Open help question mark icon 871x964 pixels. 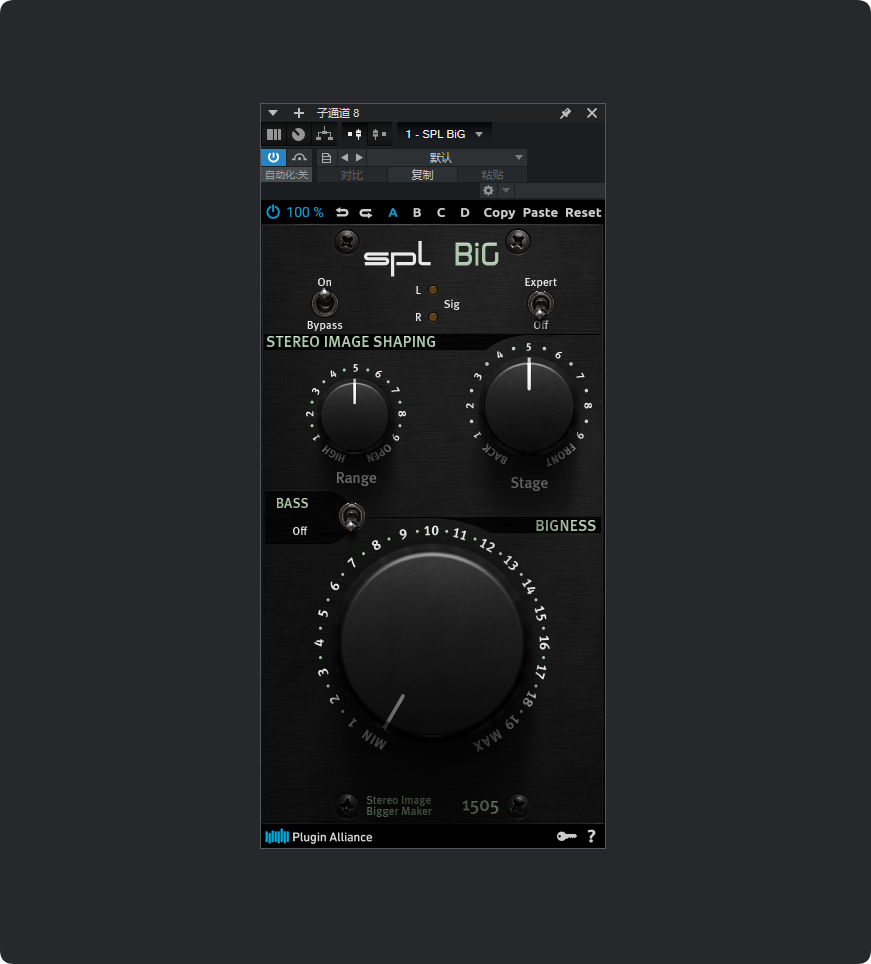click(x=591, y=836)
